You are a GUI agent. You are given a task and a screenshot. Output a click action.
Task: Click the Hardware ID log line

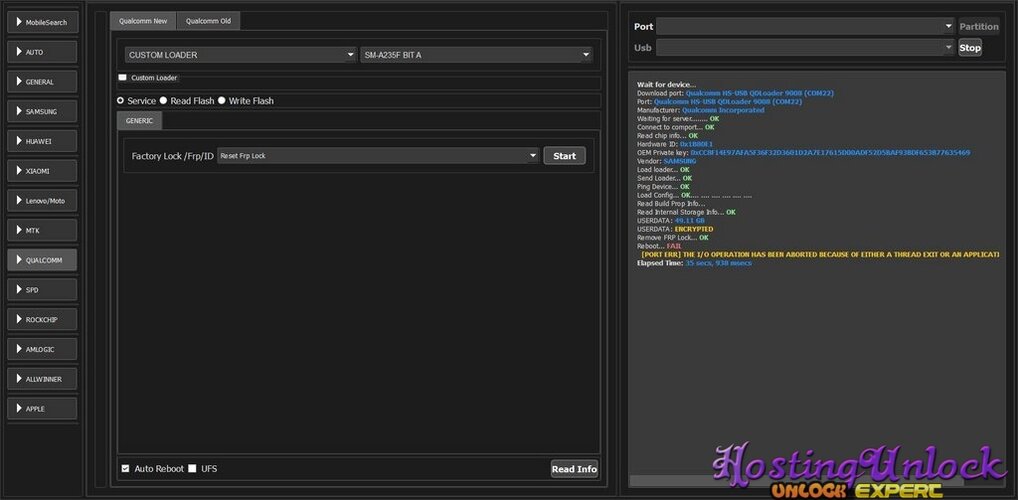(675, 144)
